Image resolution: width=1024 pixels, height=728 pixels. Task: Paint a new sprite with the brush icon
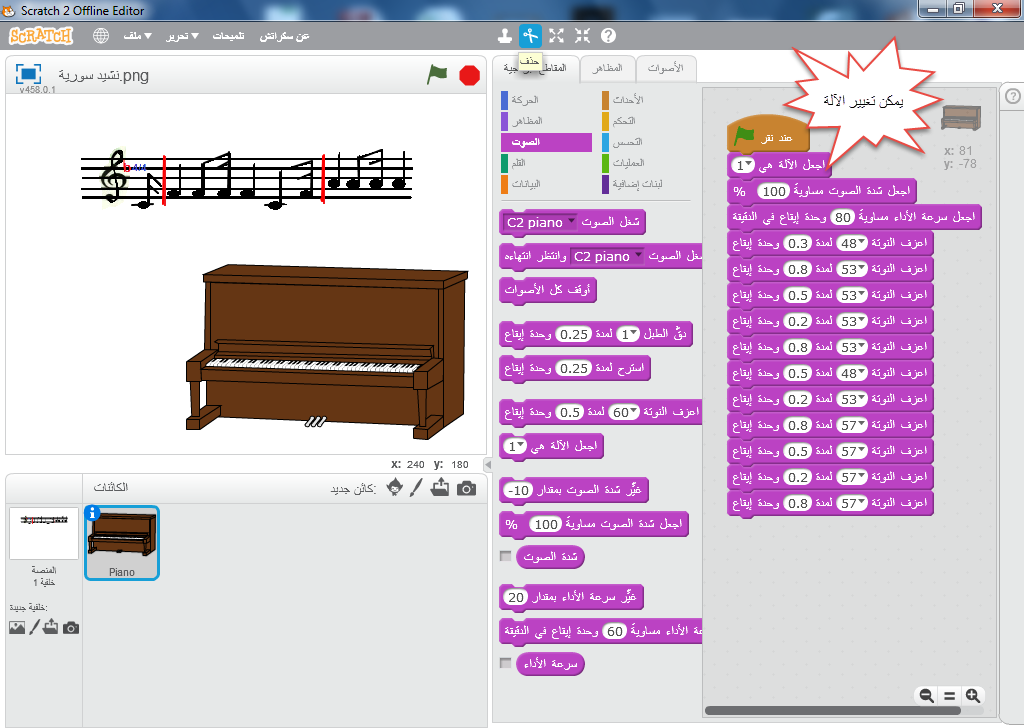(419, 488)
